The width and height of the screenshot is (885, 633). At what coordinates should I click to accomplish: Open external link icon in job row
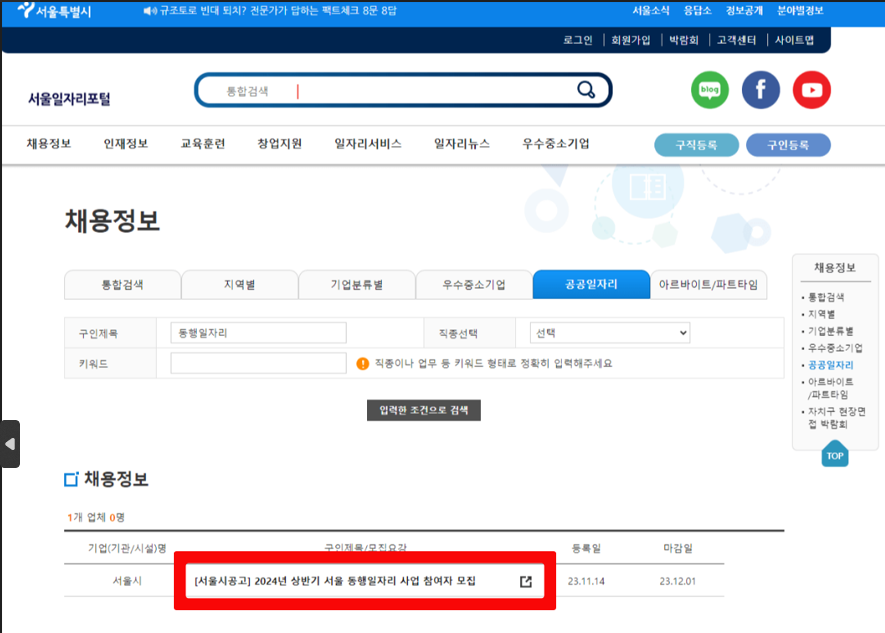(525, 581)
